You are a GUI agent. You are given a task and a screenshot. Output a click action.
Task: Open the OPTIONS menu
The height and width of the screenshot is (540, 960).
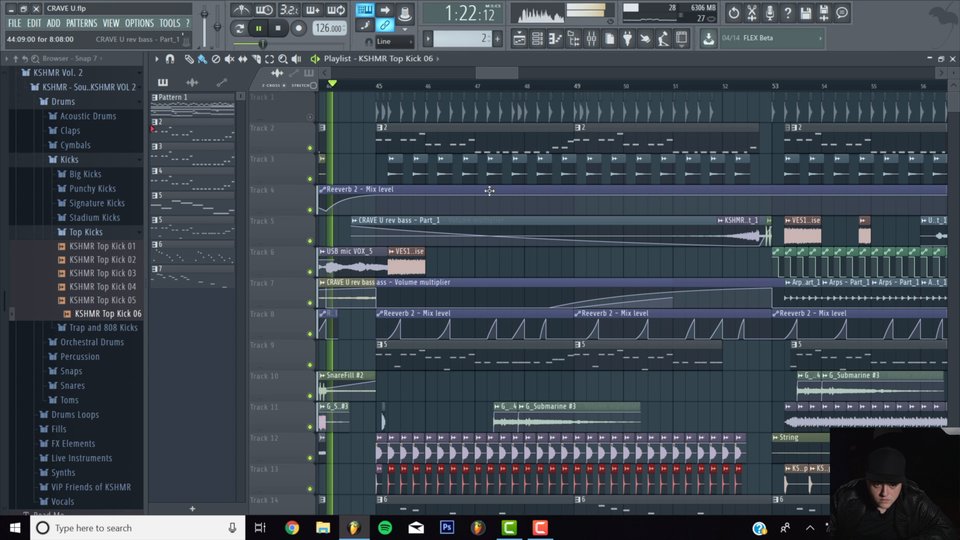click(x=140, y=23)
